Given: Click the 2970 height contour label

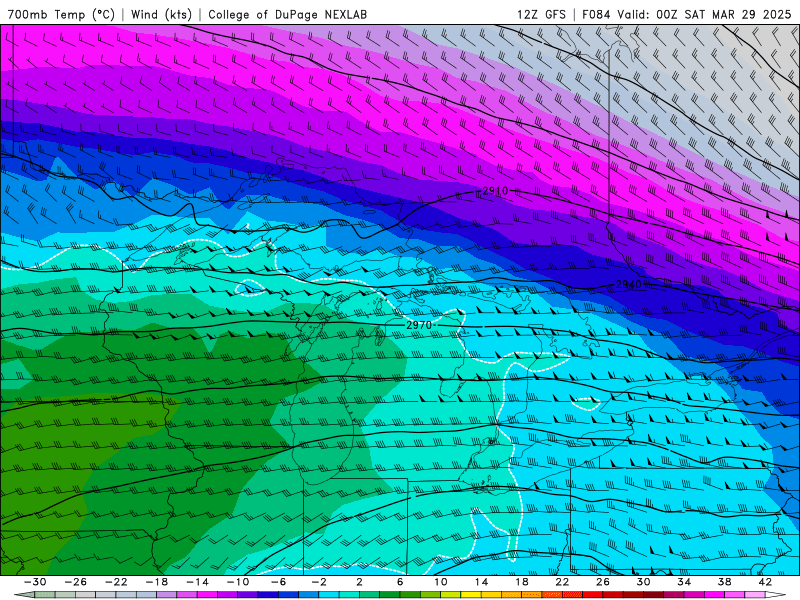Looking at the screenshot, I should point(419,325).
